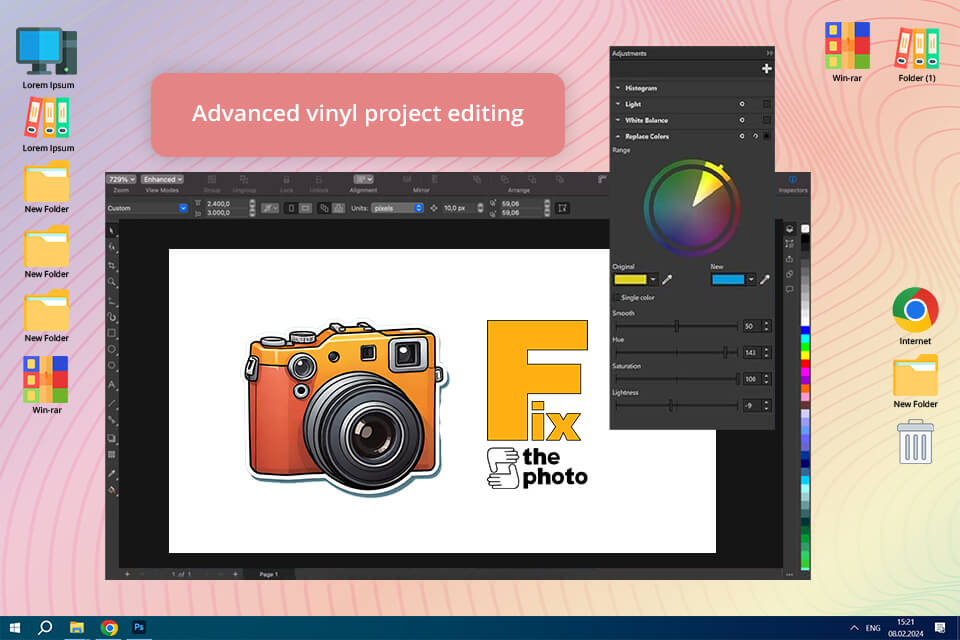The width and height of the screenshot is (960, 640).
Task: Enable the Single color checkbox
Action: (617, 298)
